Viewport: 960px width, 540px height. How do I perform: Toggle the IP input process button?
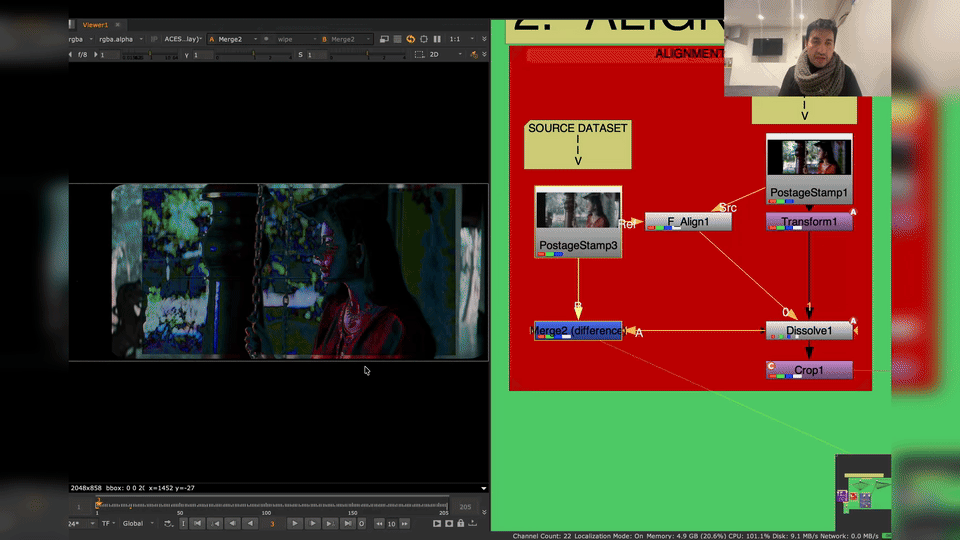(154, 39)
